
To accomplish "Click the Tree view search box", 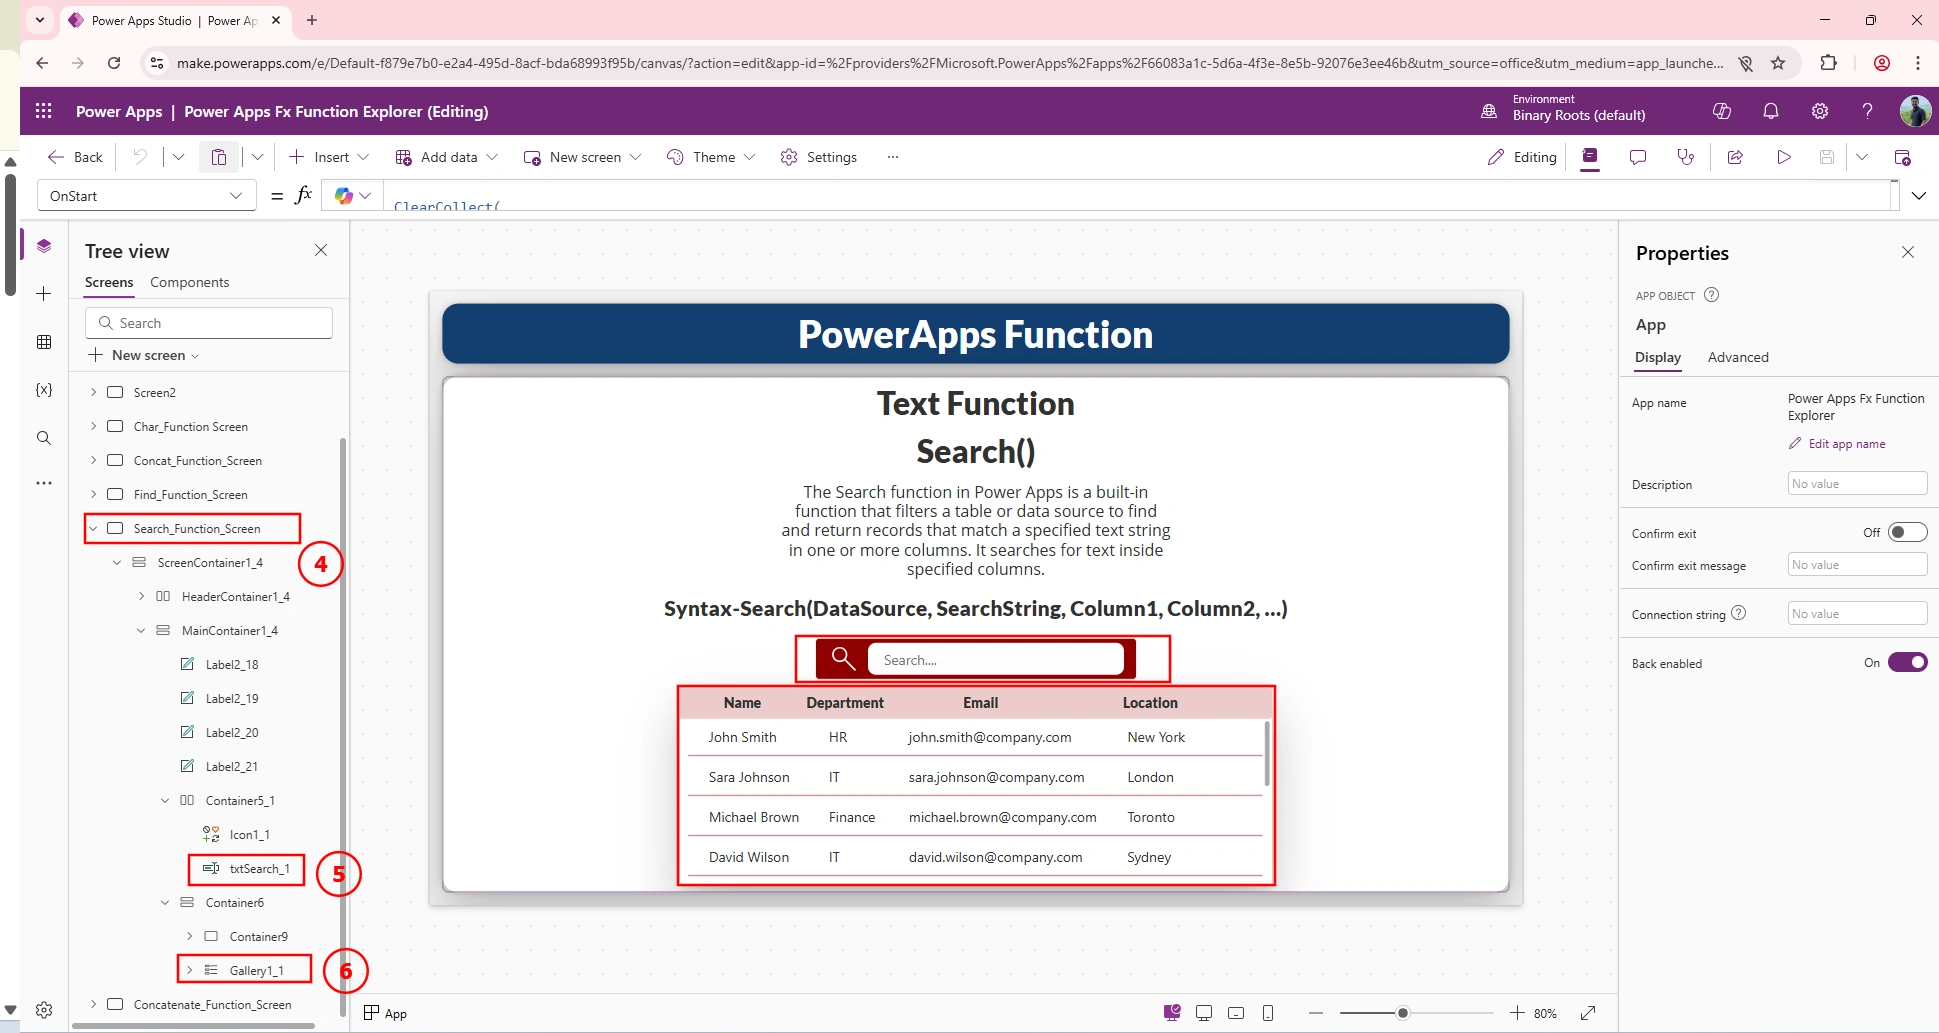I will (x=209, y=323).
